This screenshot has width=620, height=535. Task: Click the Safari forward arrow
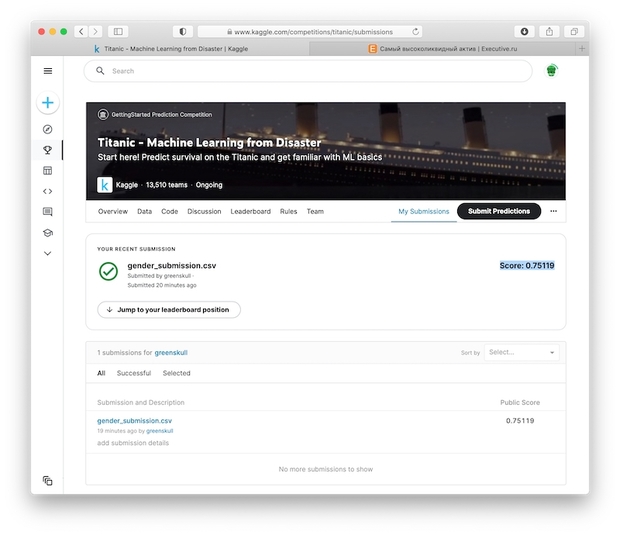click(95, 32)
